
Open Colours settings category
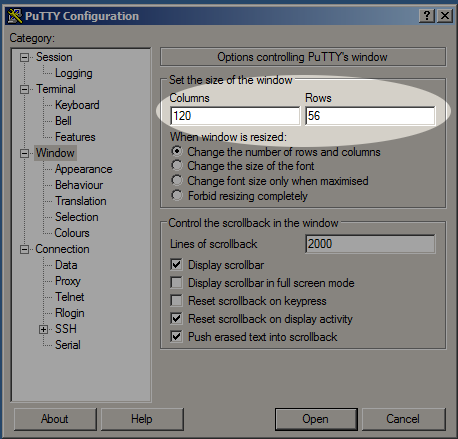[72, 233]
